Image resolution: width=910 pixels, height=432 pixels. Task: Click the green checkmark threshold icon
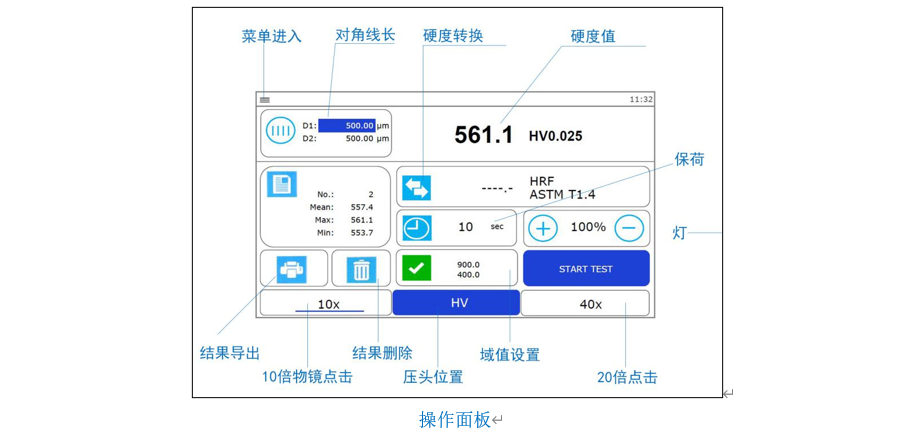coord(416,268)
